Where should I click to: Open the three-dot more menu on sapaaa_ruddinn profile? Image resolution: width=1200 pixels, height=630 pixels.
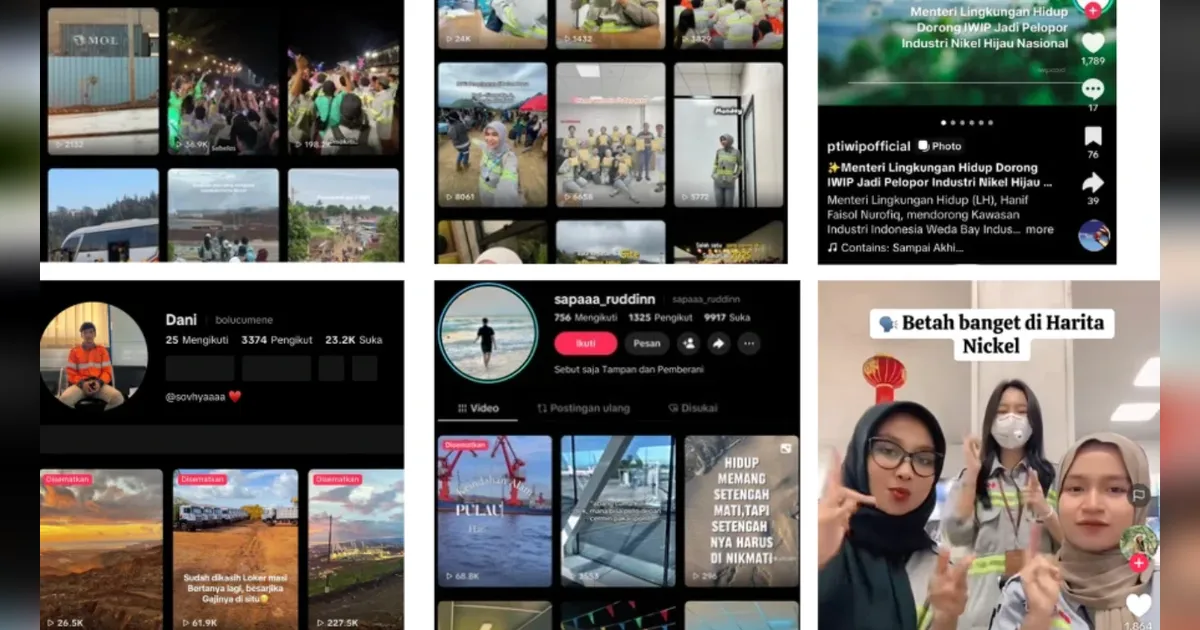pyautogui.click(x=748, y=343)
